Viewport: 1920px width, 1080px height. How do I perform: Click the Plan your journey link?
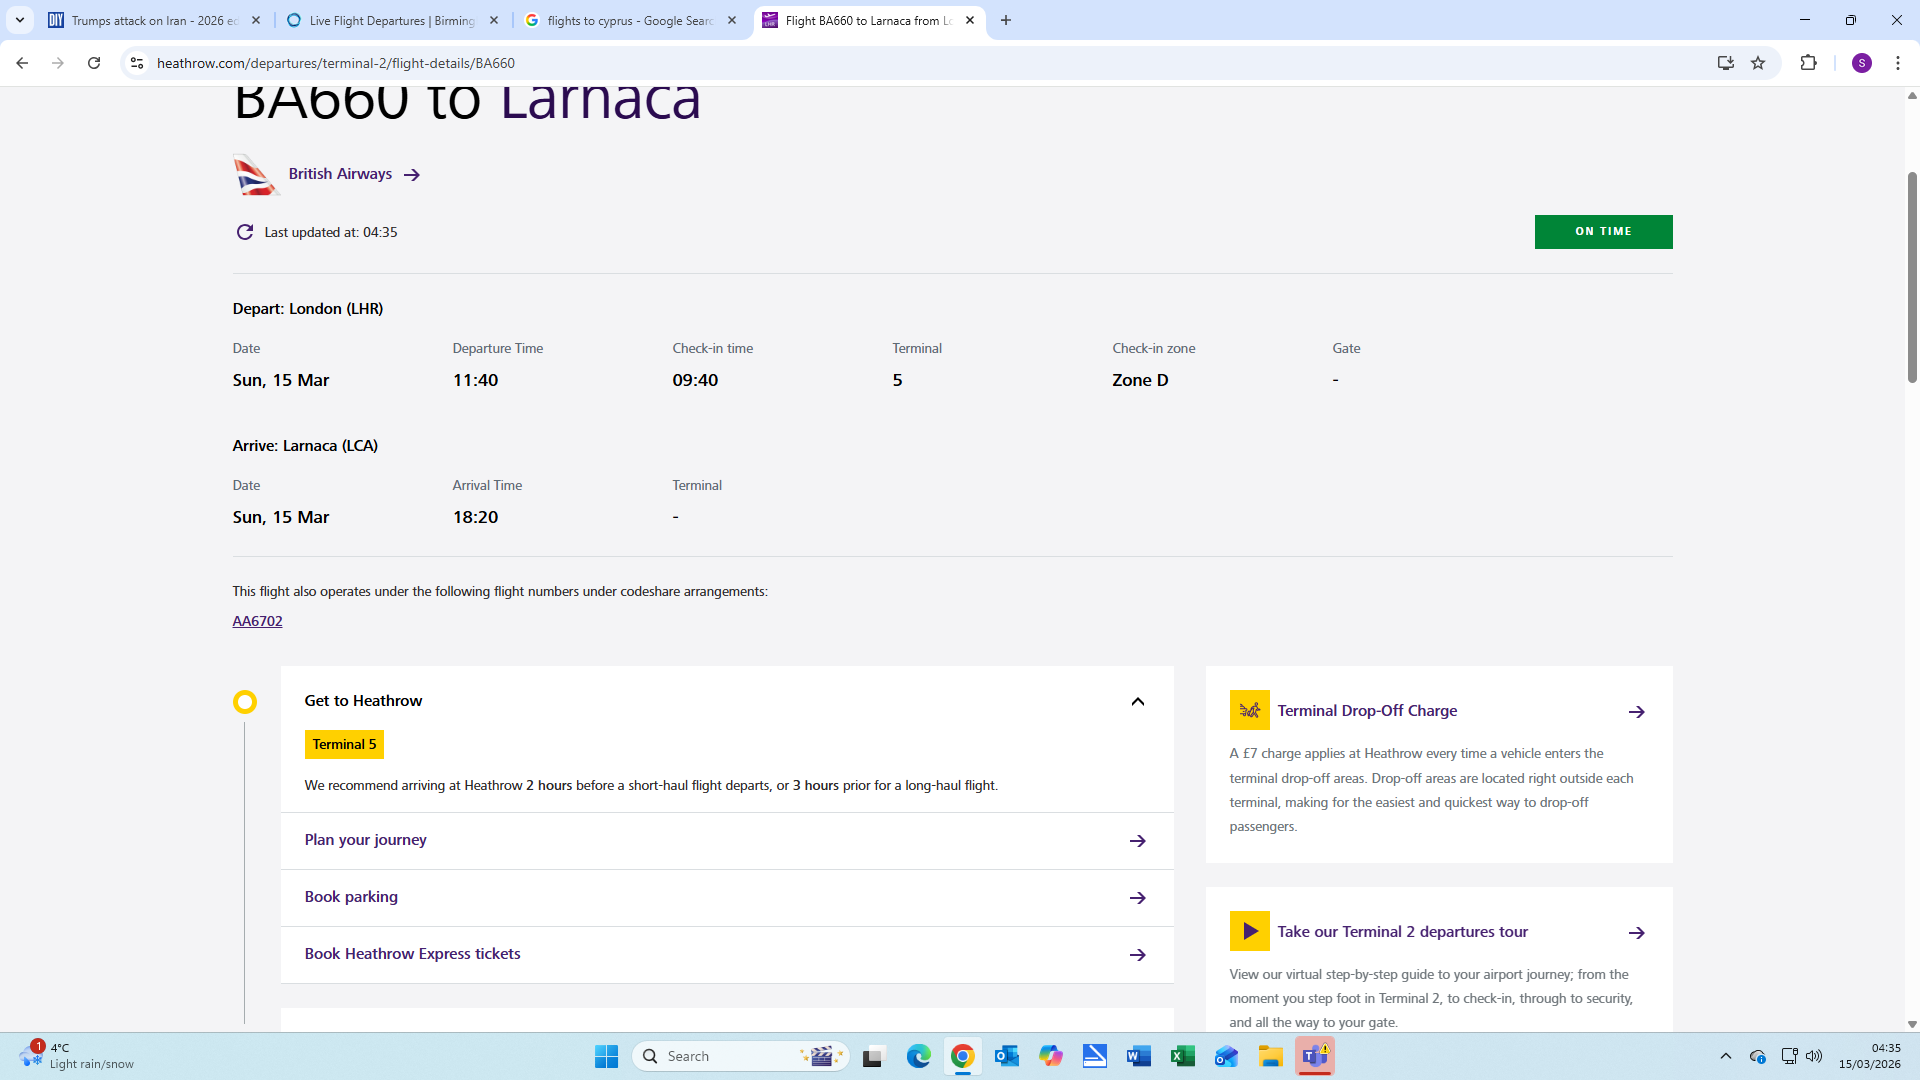point(365,840)
